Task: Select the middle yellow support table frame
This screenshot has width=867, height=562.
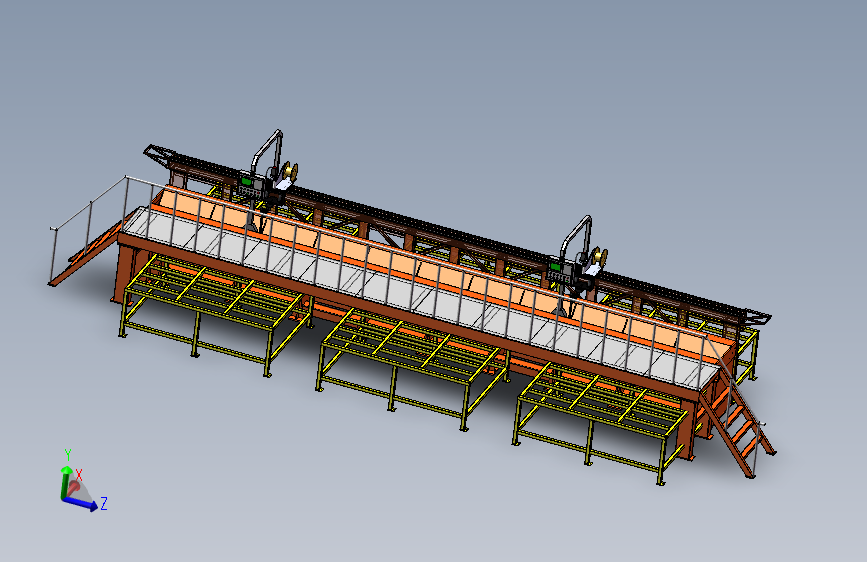Action: tap(414, 368)
